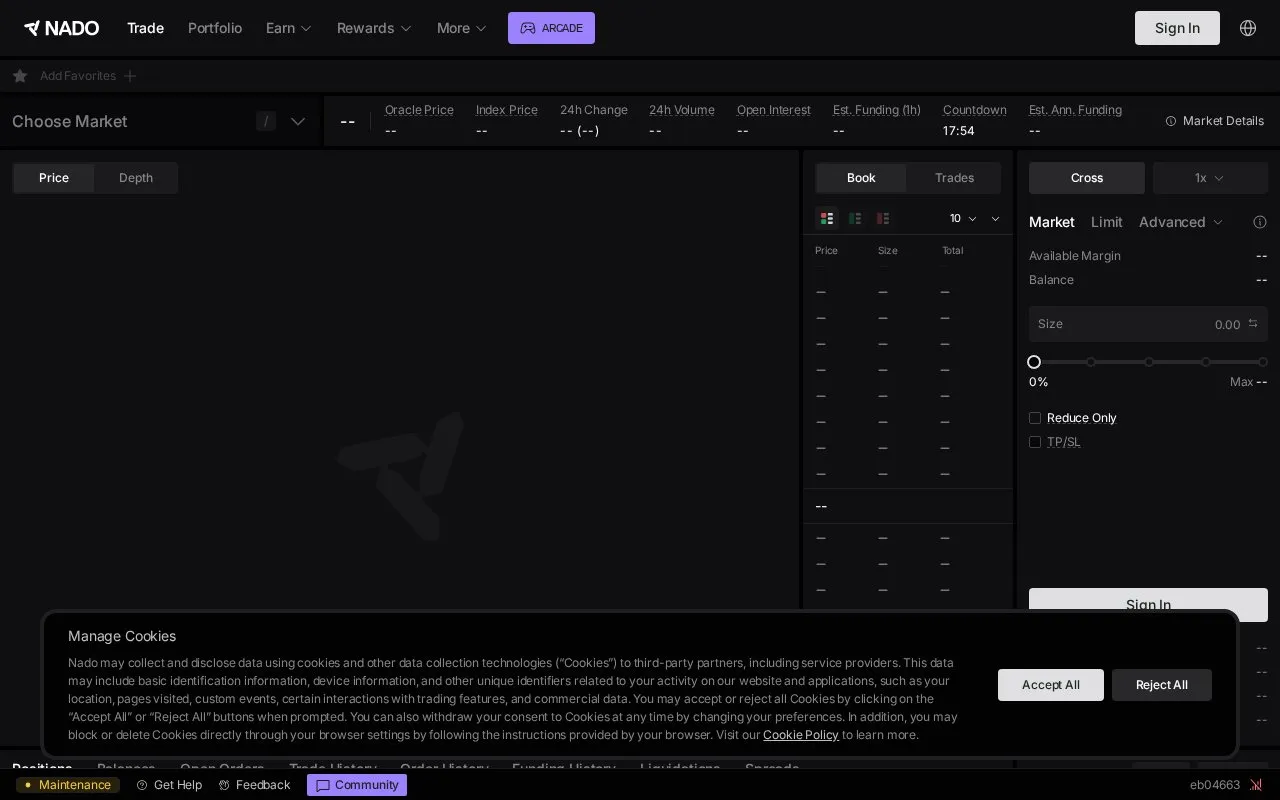Show bids-only green order book view
1280x800 pixels.
tap(855, 218)
